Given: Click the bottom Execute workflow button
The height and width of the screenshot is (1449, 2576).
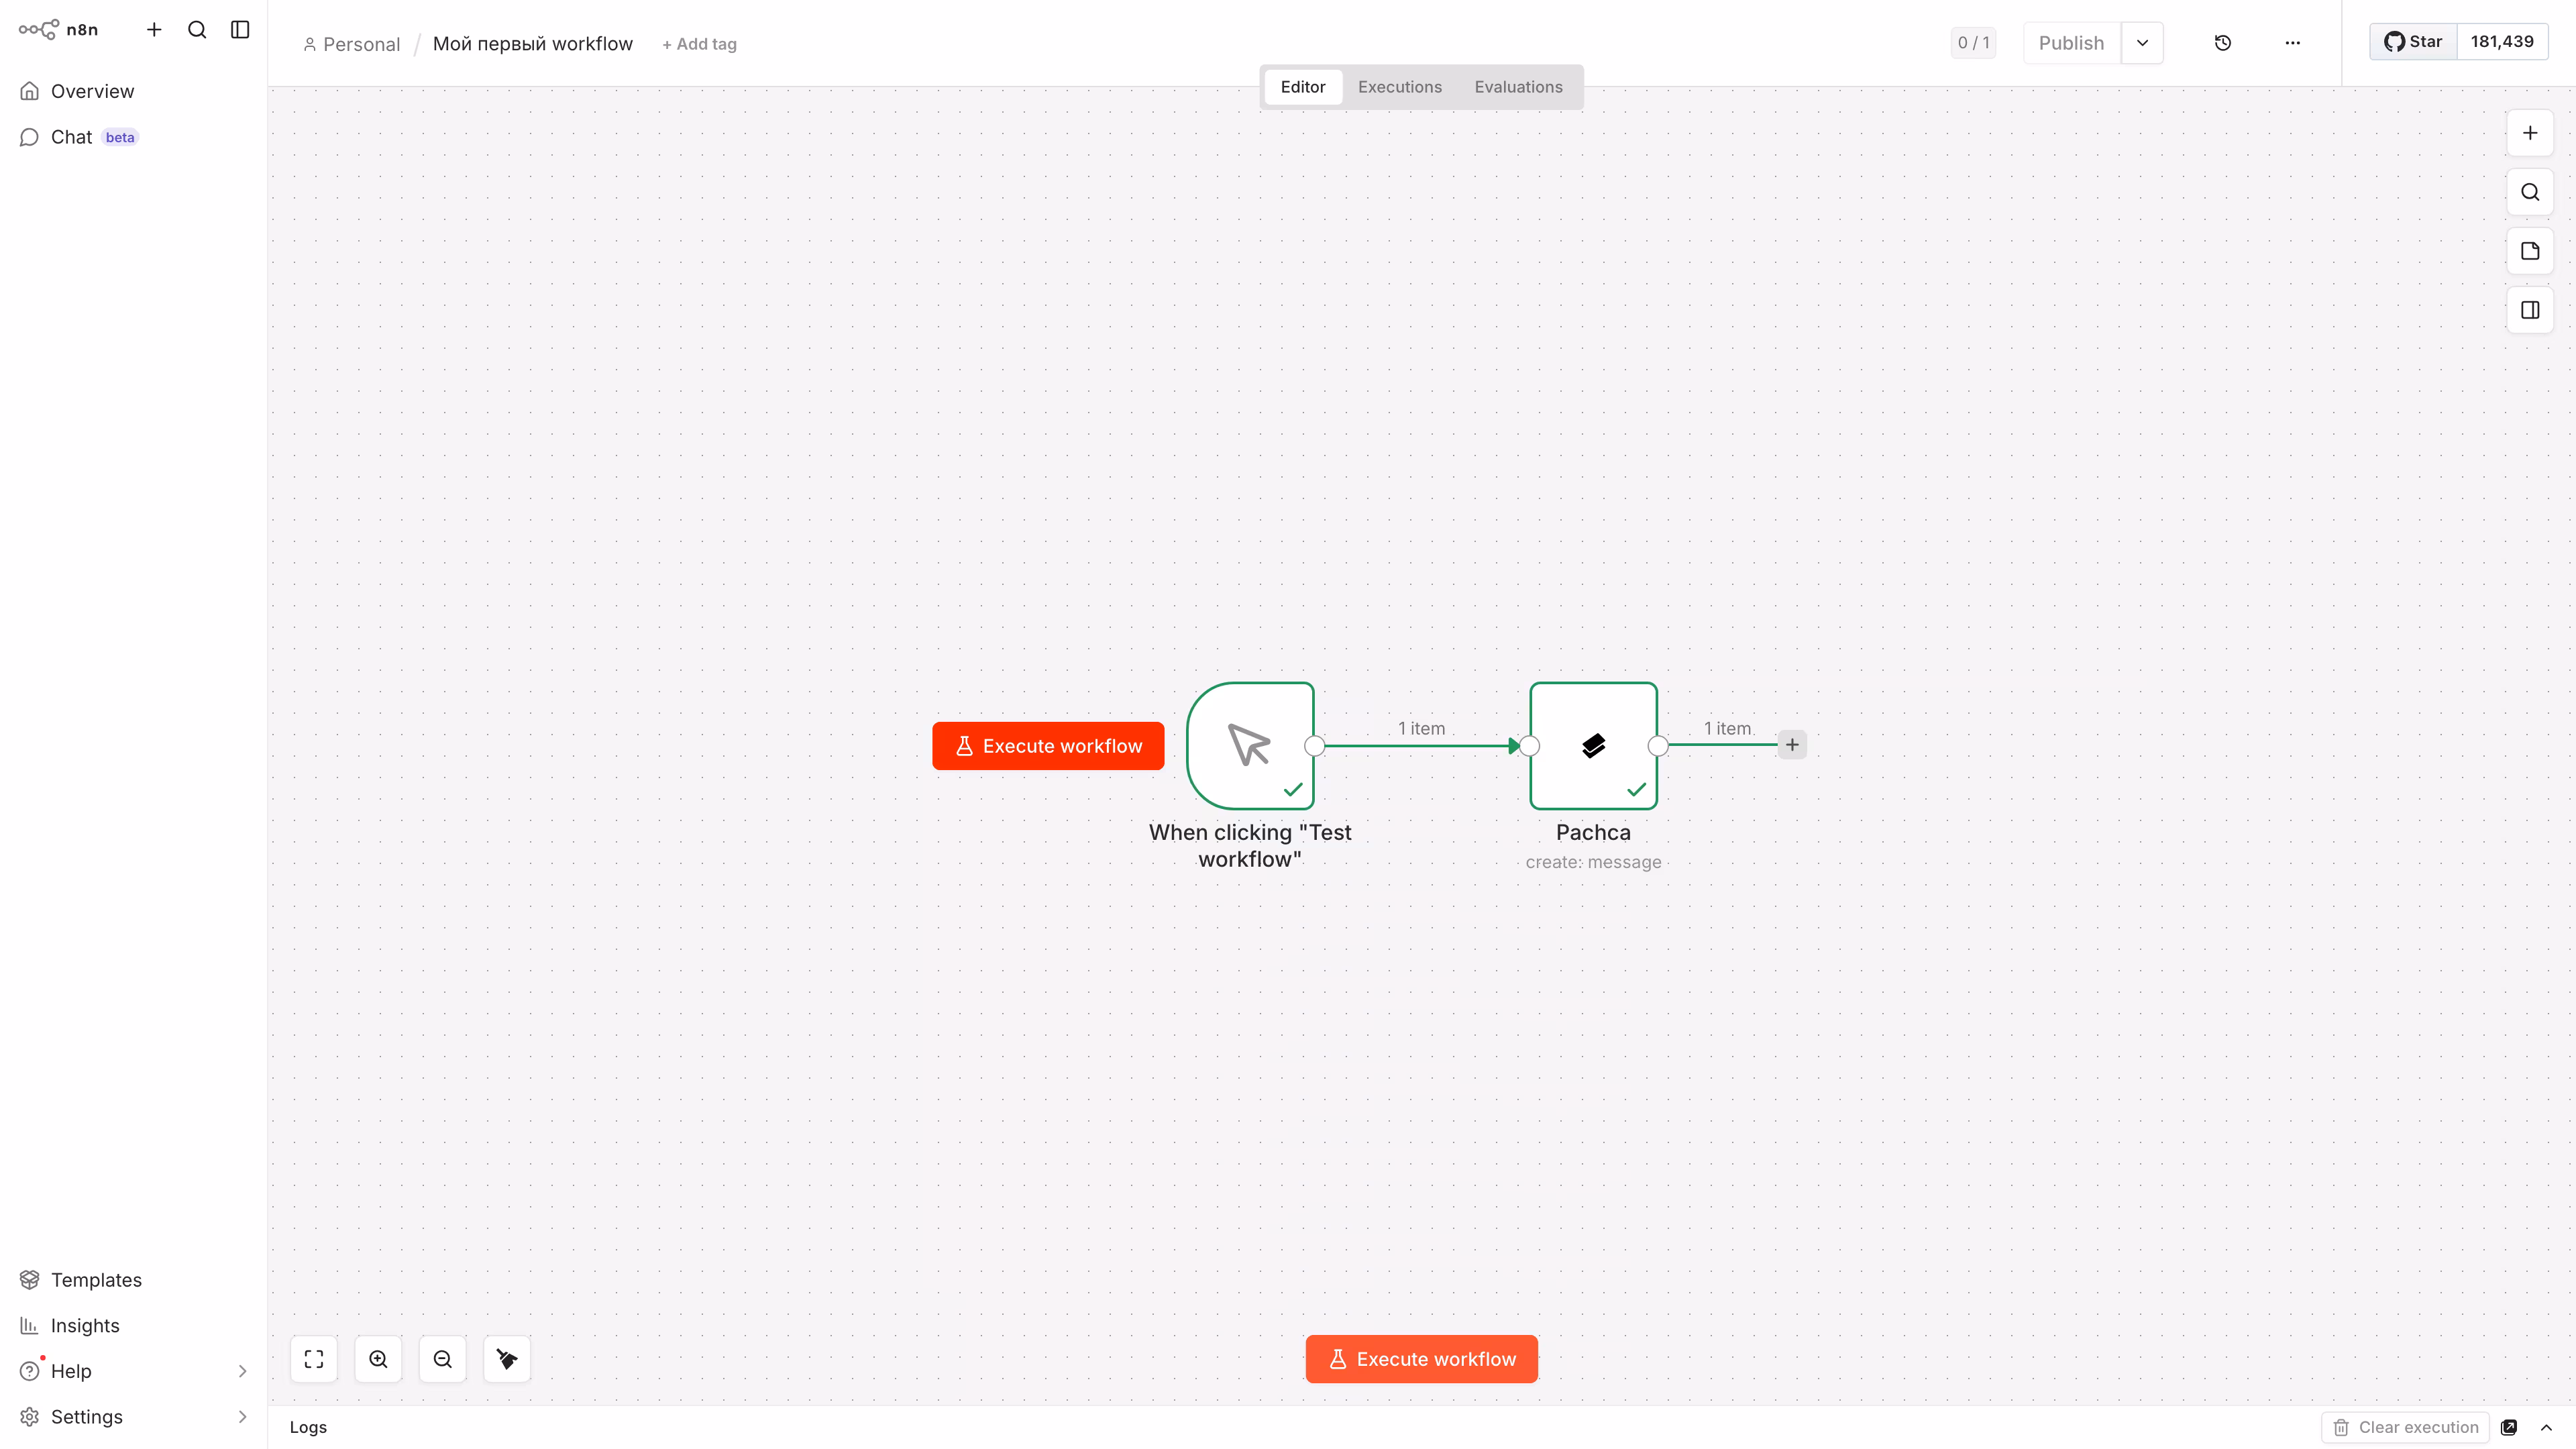Looking at the screenshot, I should pos(1421,1359).
